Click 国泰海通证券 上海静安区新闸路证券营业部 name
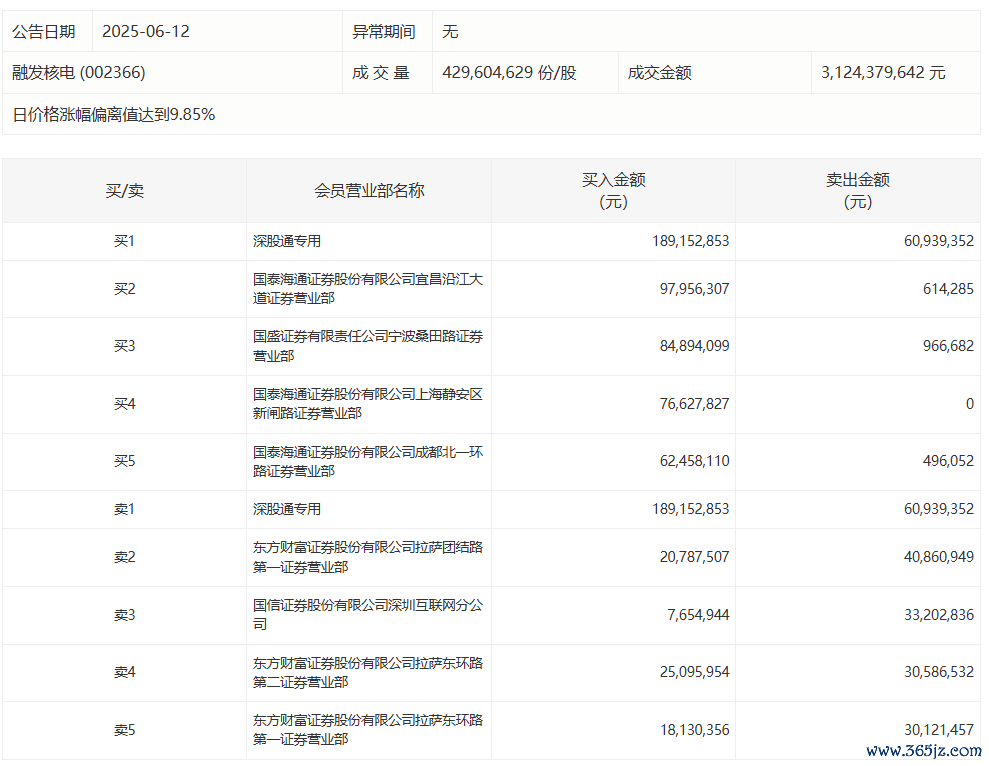 (368, 404)
